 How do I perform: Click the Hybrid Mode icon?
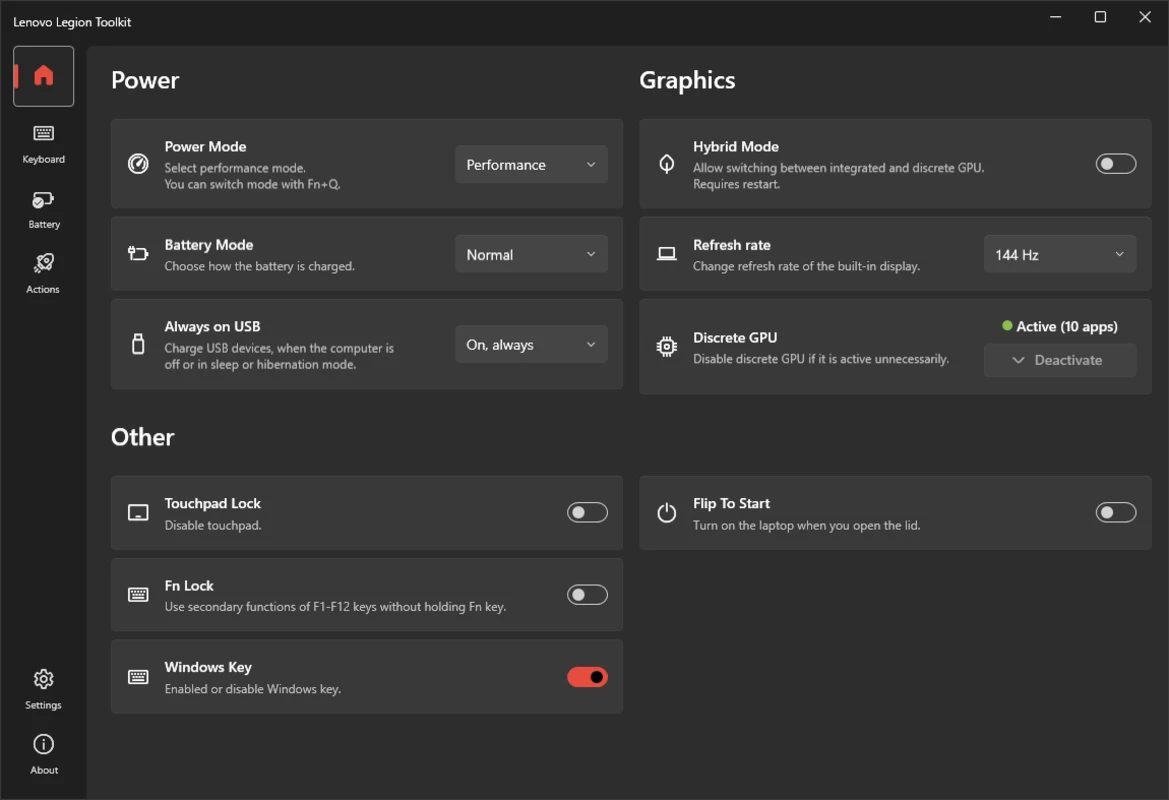pyautogui.click(x=667, y=164)
